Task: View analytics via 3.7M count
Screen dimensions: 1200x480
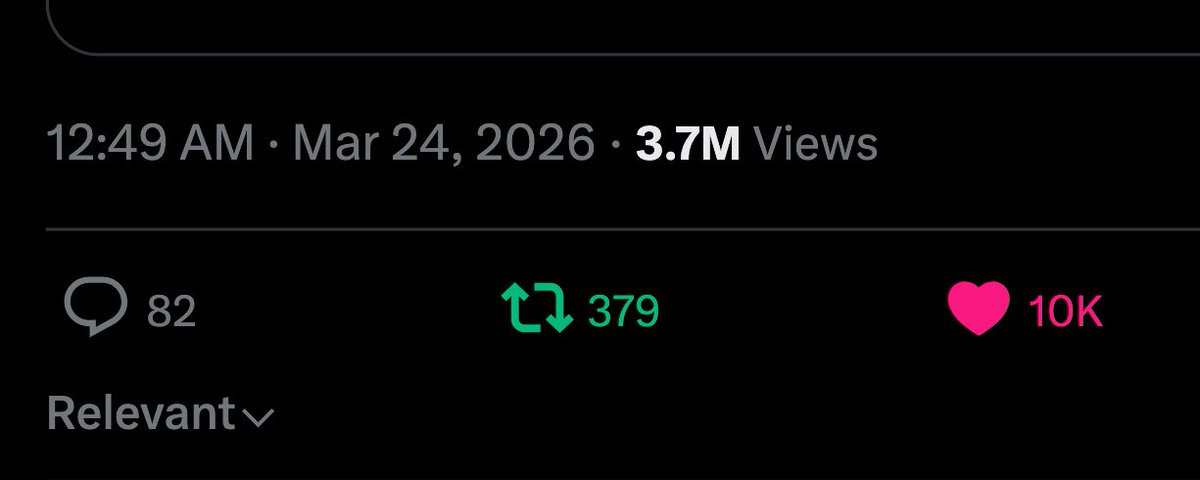Action: click(x=687, y=144)
